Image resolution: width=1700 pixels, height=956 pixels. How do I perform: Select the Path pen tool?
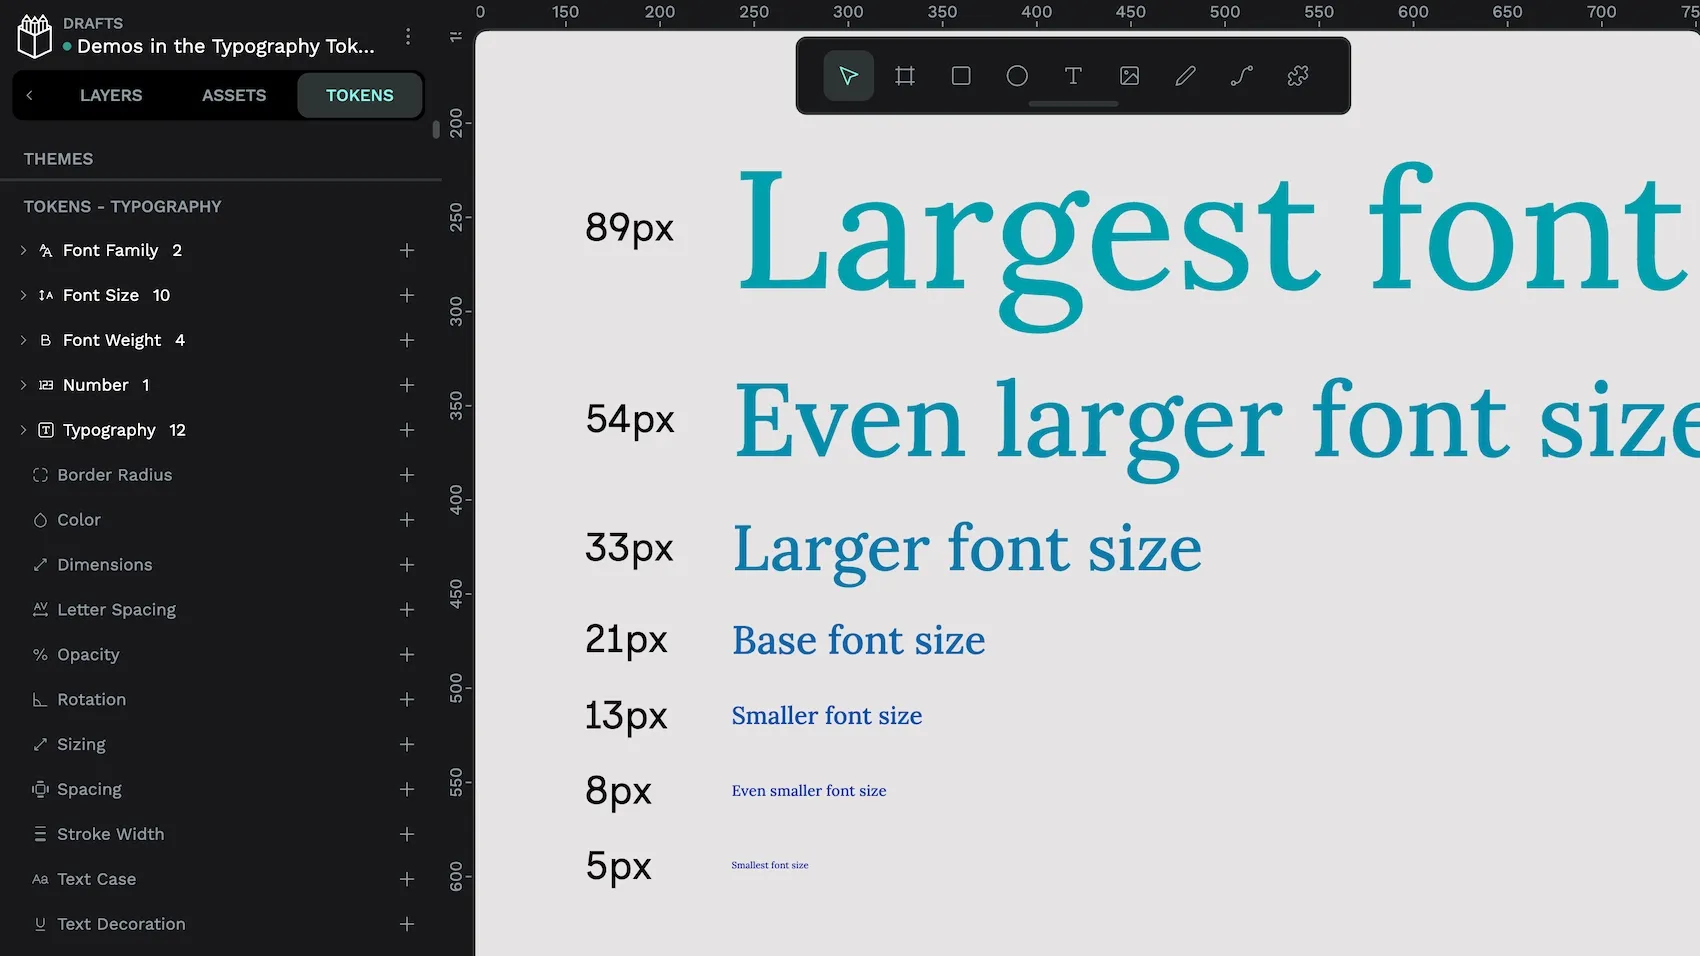[1184, 75]
